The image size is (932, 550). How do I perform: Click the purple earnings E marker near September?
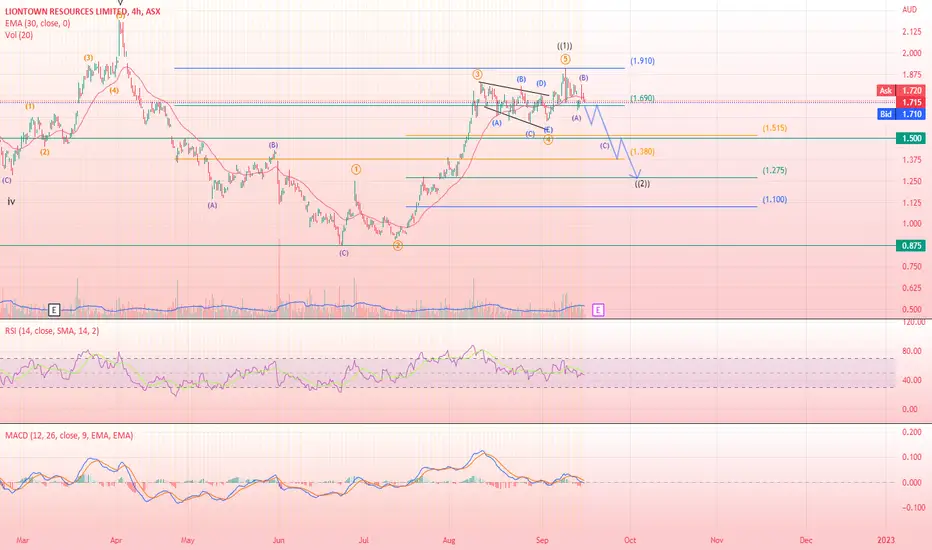click(598, 310)
